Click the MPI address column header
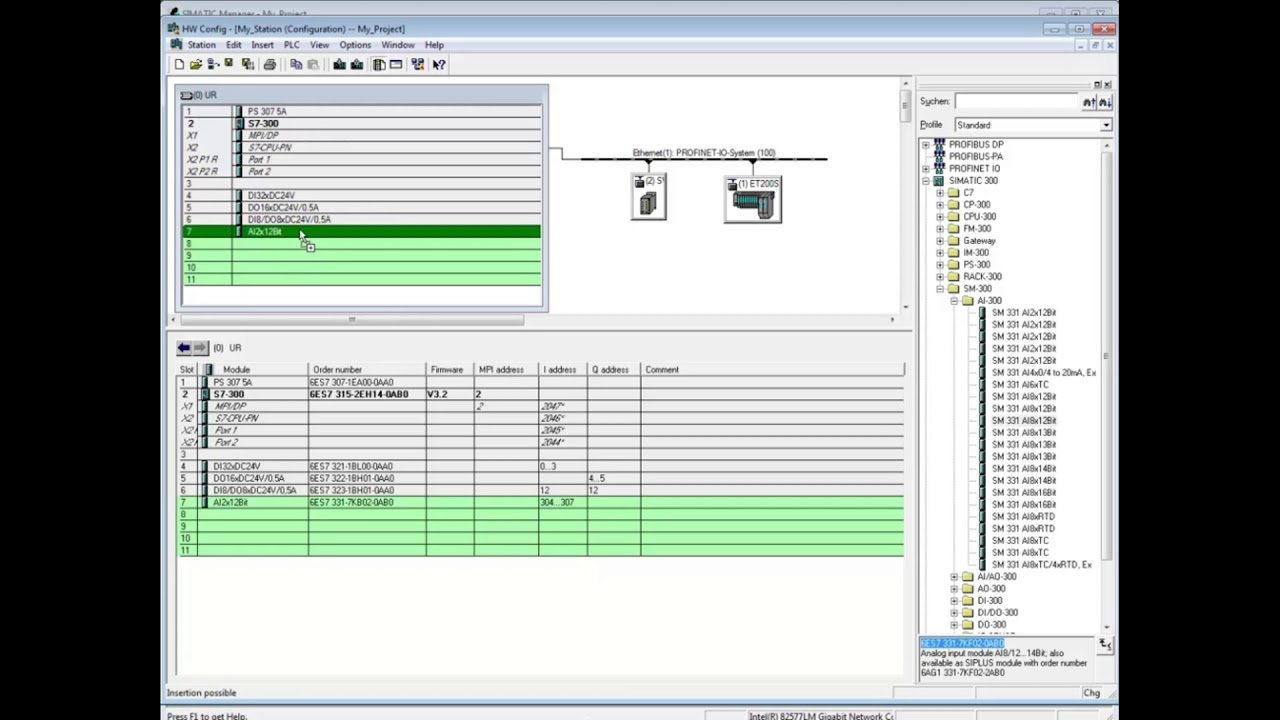The width and height of the screenshot is (1280, 720). pos(506,370)
